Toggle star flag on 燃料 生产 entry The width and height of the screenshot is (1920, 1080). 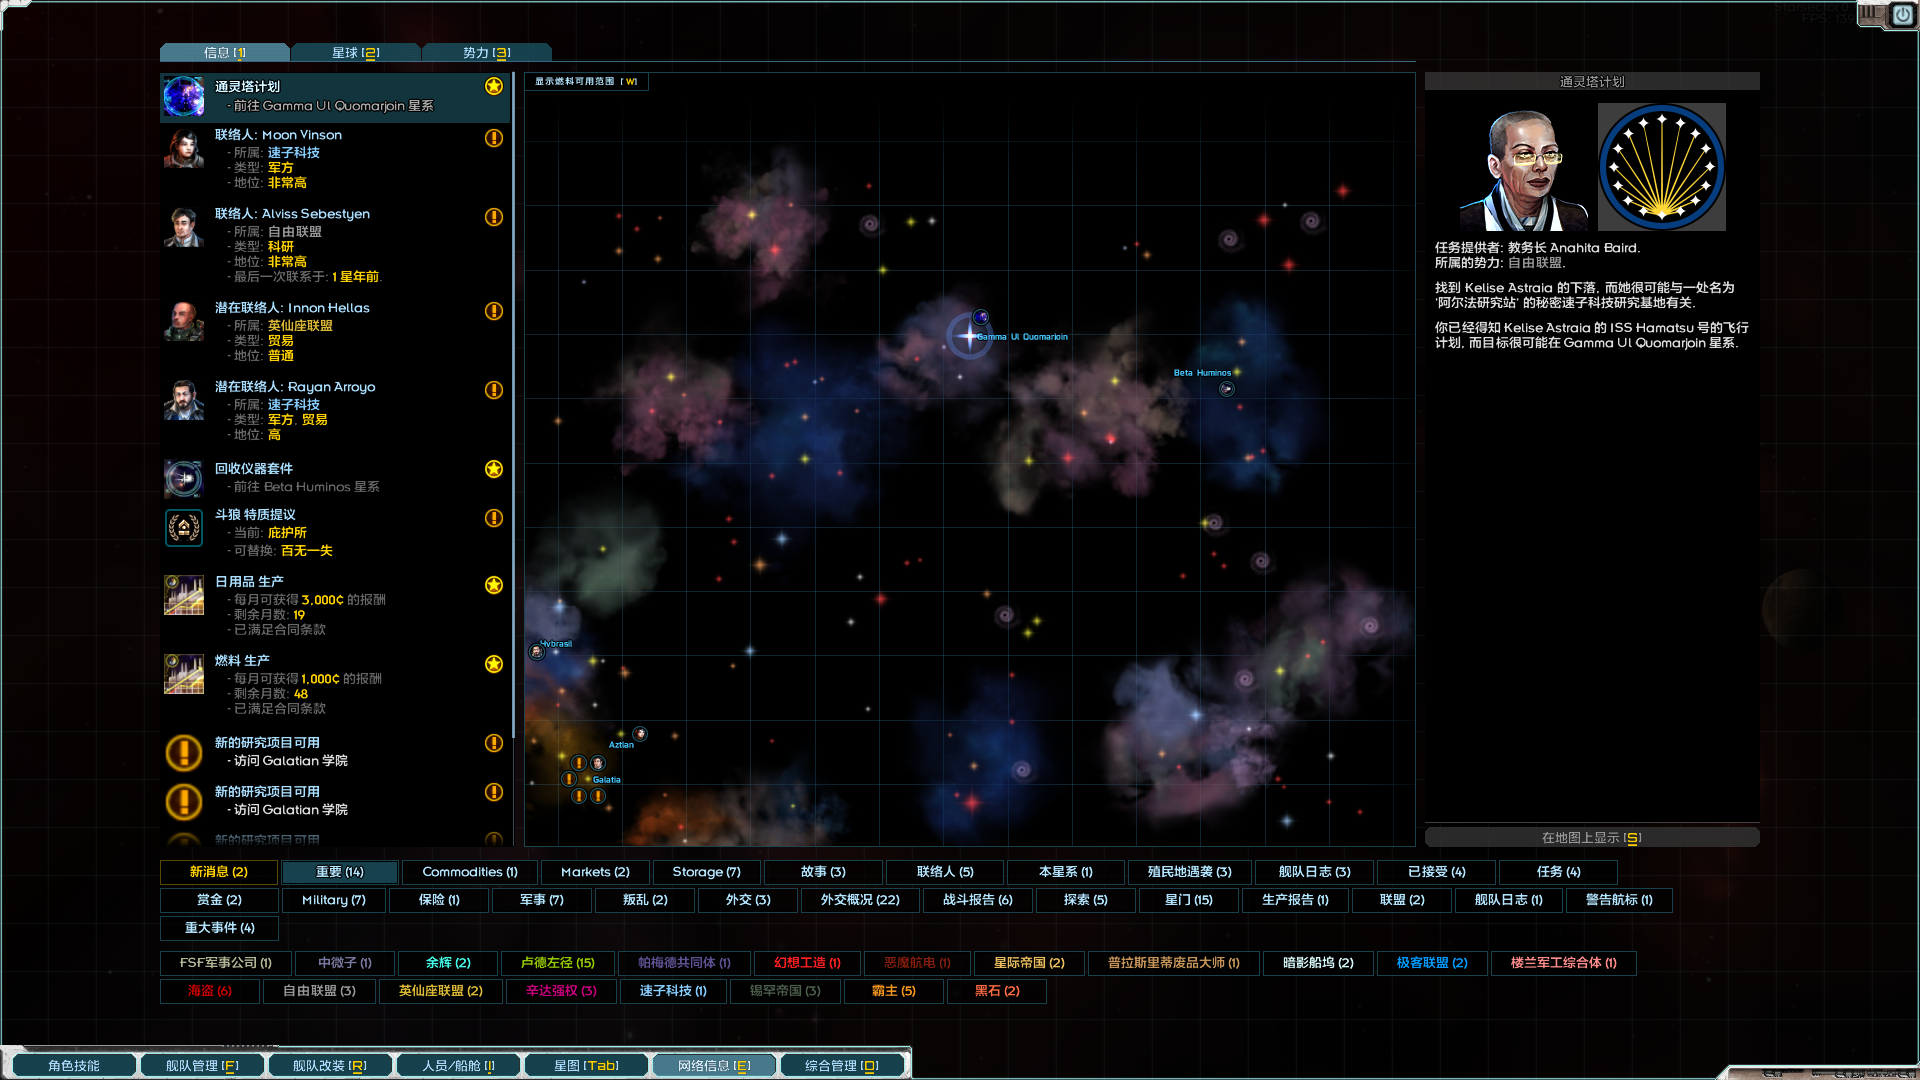tap(494, 664)
